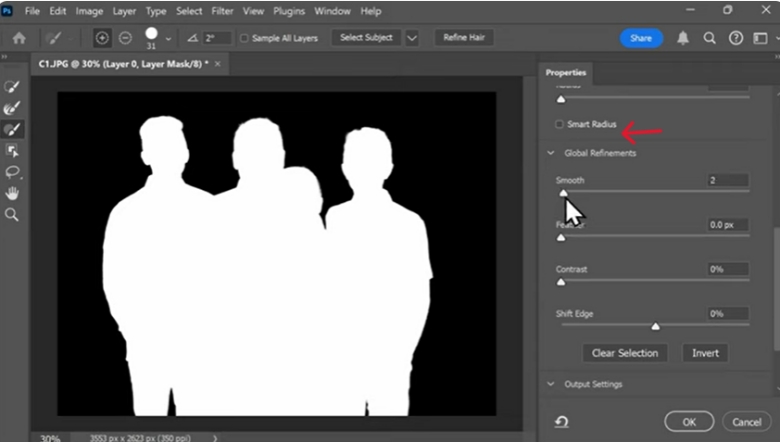Screen dimensions: 780x442
Task: Select the Hand tool
Action: click(x=12, y=193)
